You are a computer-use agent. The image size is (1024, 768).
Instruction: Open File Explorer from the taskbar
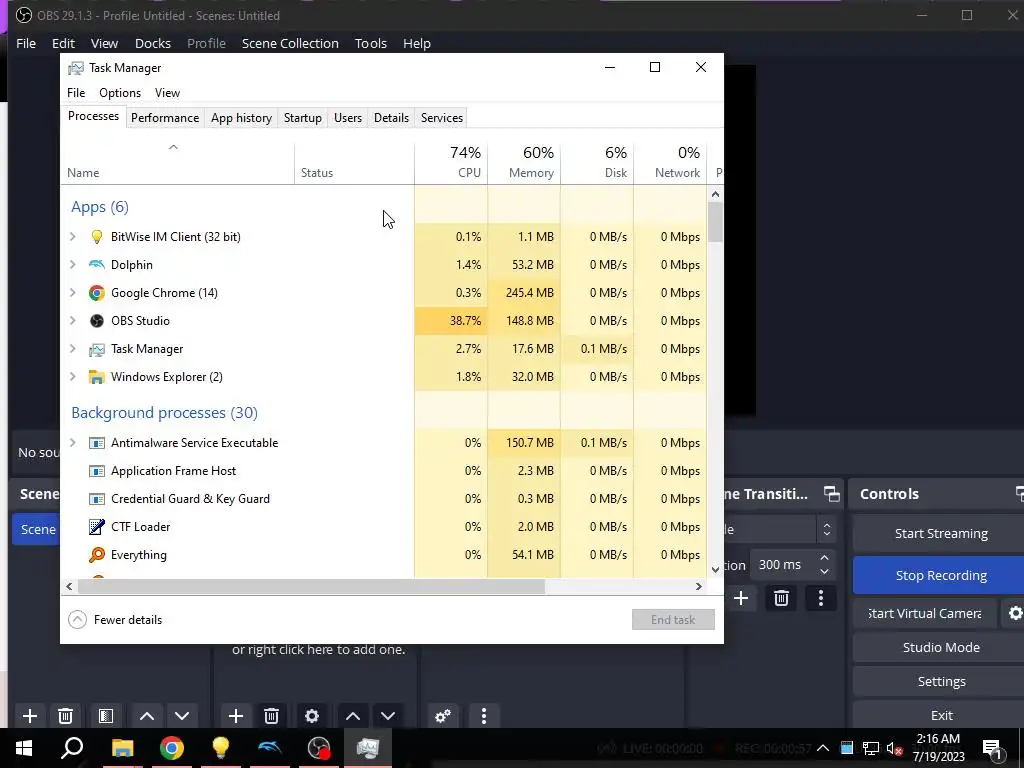[x=122, y=748]
